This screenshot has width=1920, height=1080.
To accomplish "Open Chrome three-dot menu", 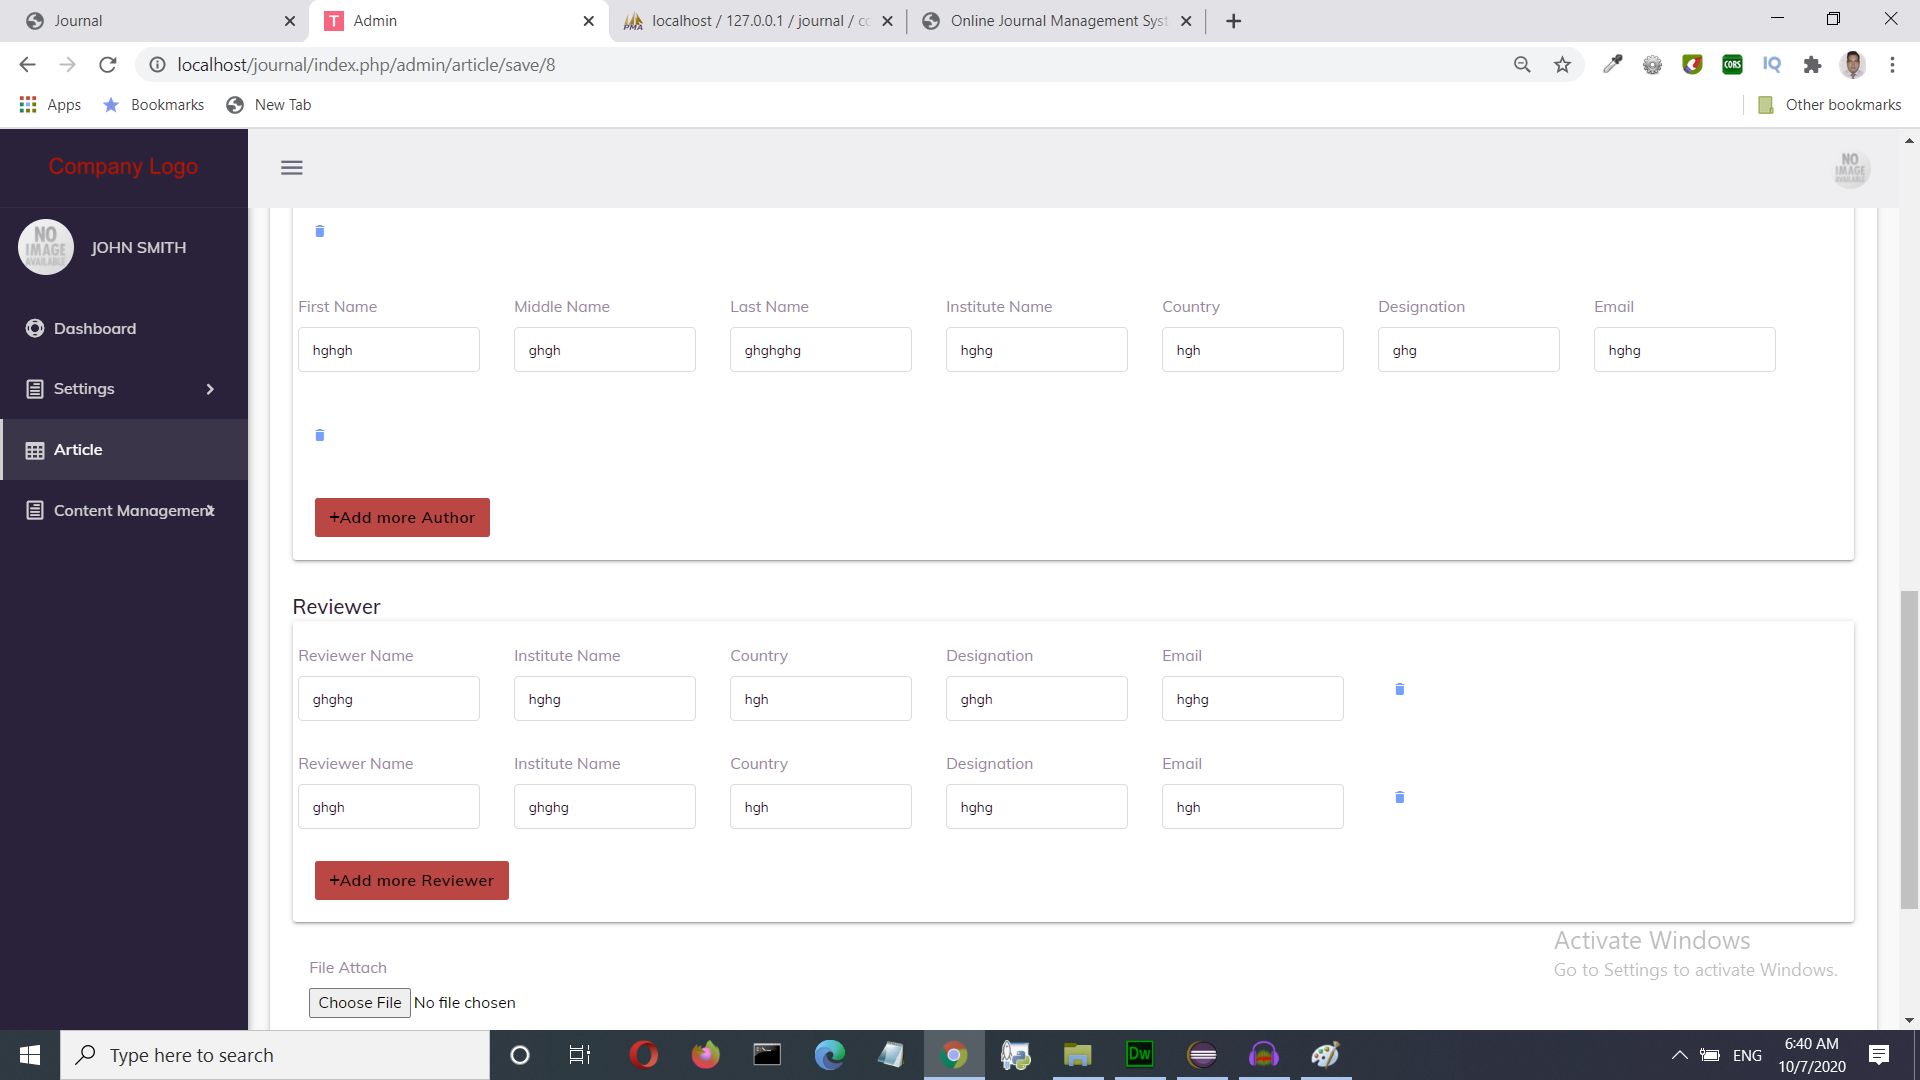I will click(x=1892, y=65).
